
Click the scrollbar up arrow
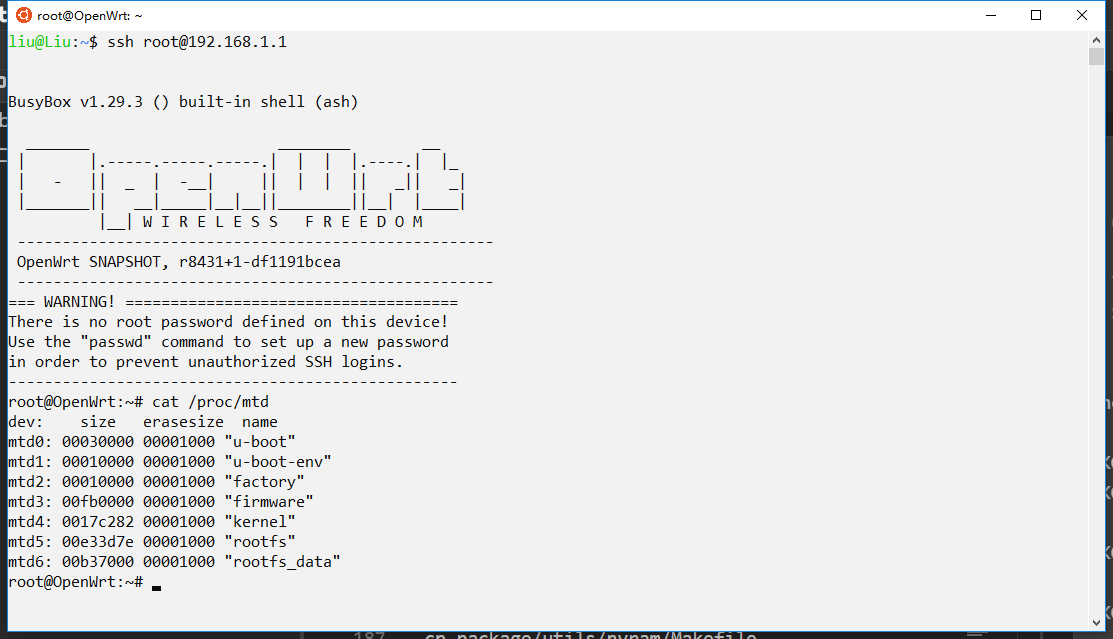[x=1097, y=40]
